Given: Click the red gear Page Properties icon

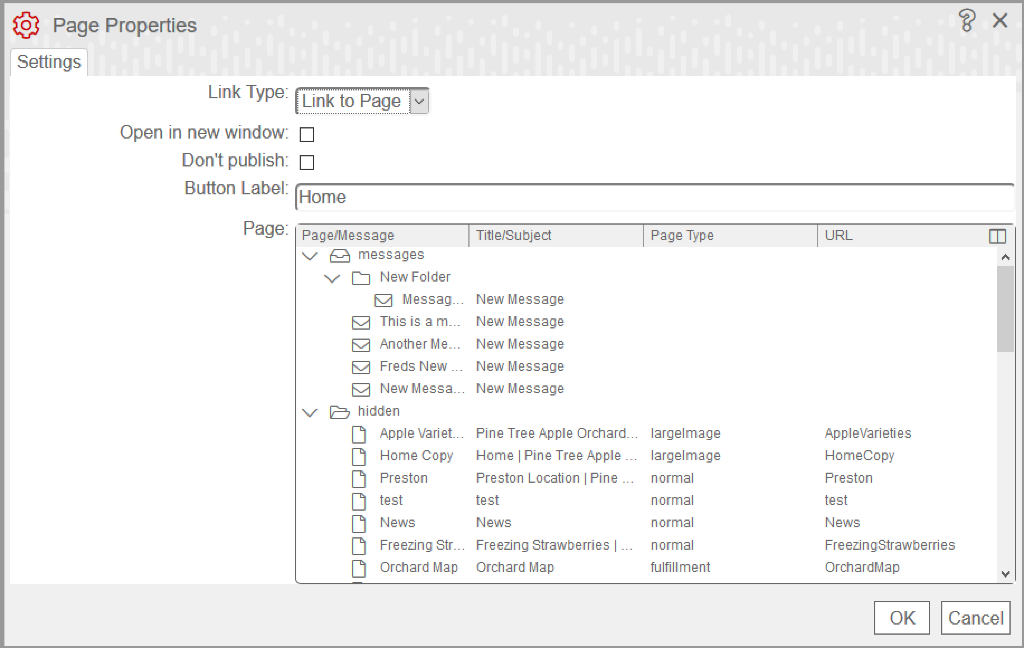Looking at the screenshot, I should pos(26,25).
